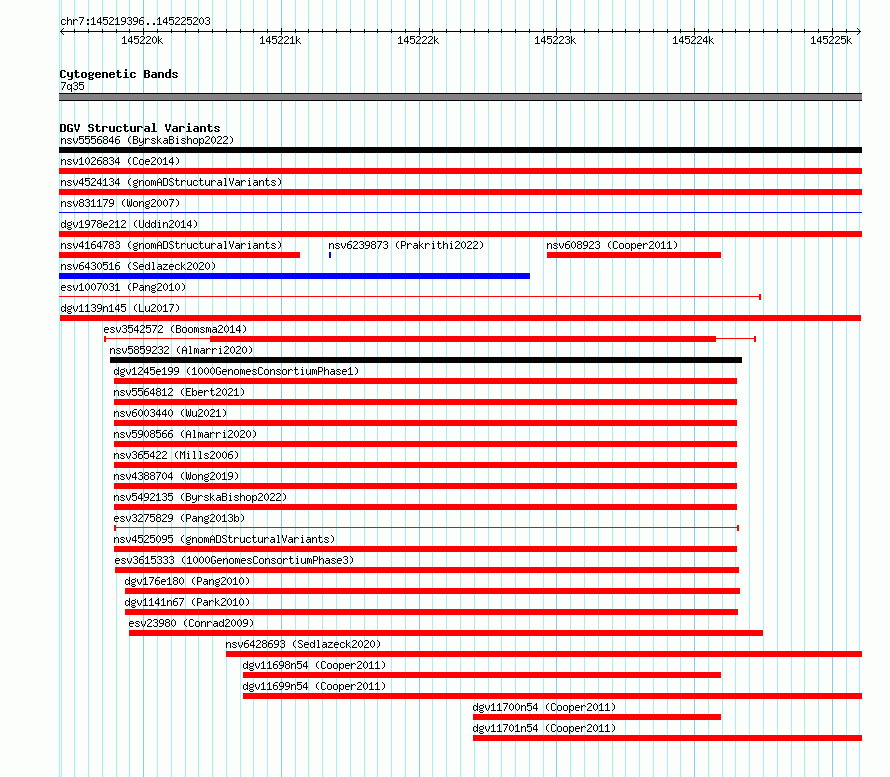The height and width of the screenshot is (777, 890).
Task: Click the 145220k ruler label
Action: 142,40
